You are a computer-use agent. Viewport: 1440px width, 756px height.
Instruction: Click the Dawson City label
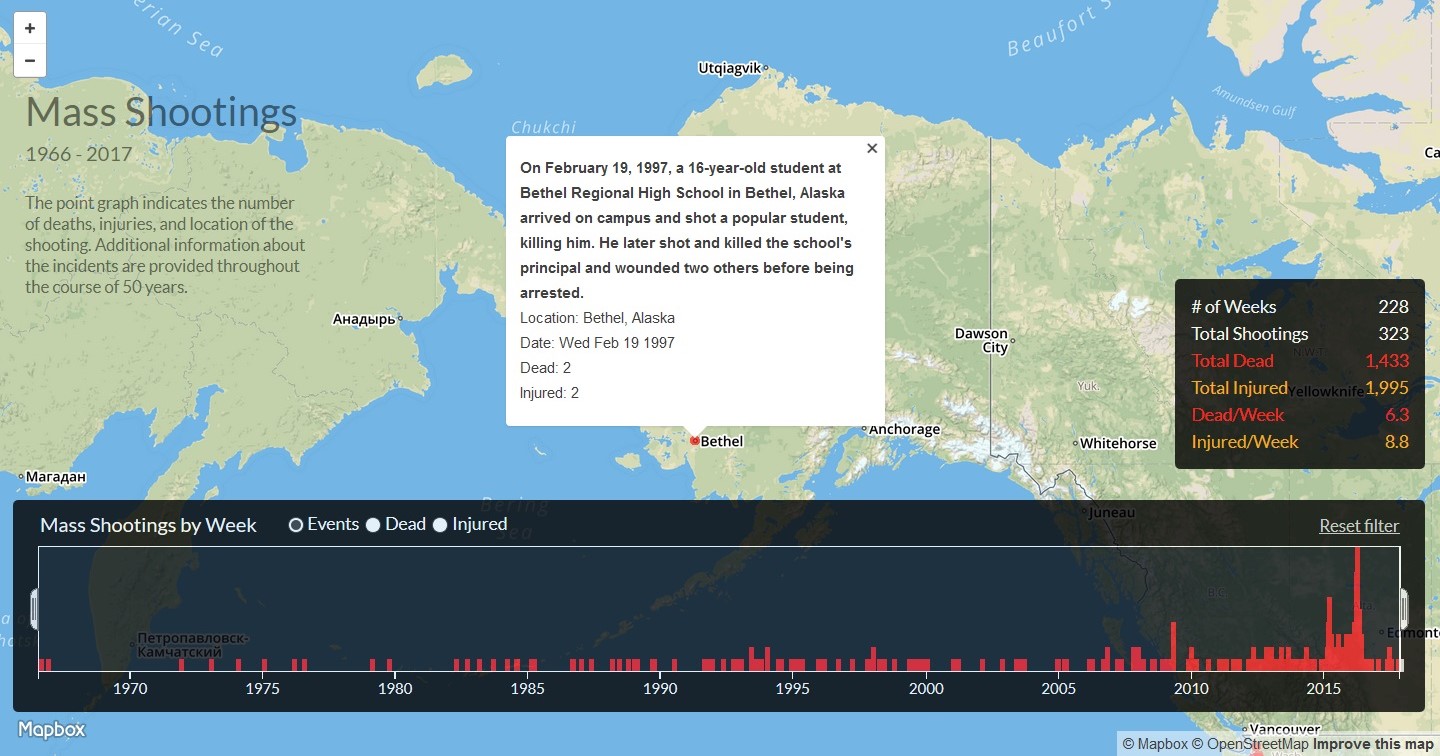click(981, 341)
